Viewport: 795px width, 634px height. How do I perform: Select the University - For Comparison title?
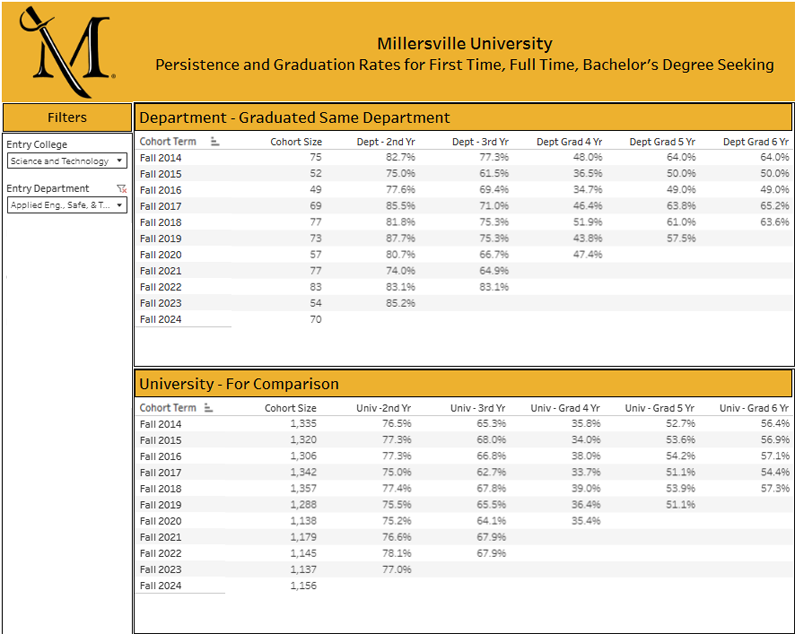[239, 384]
